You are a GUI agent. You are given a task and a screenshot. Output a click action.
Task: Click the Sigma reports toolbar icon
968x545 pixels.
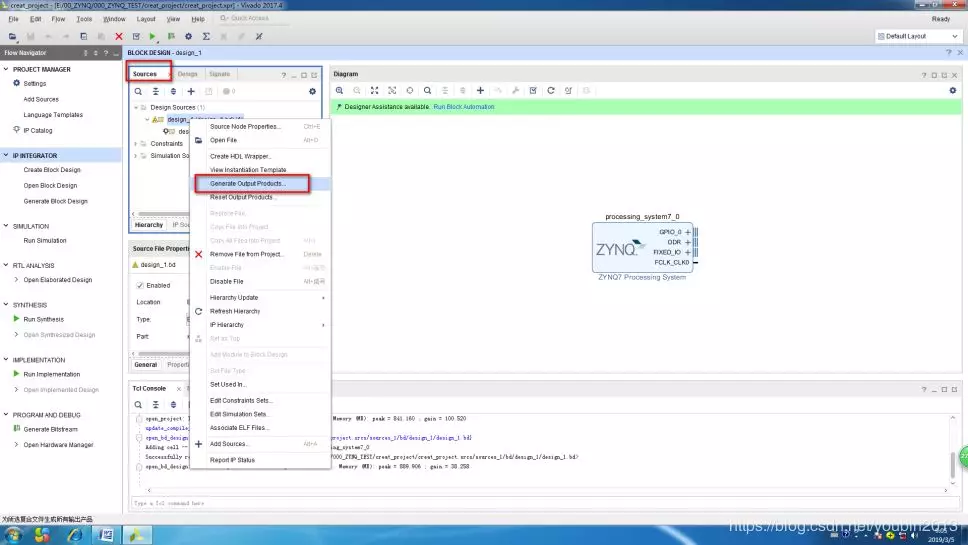click(206, 36)
